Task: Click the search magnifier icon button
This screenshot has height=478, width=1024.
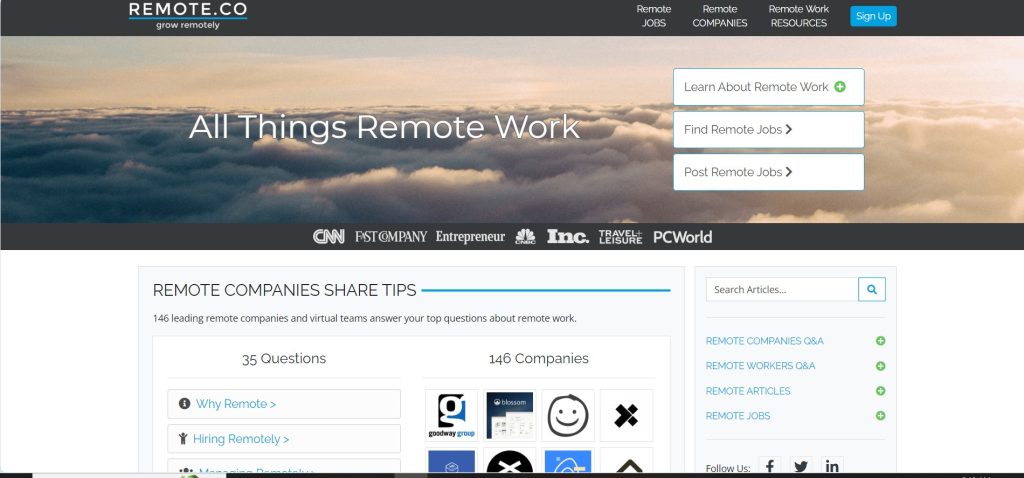Action: 871,289
